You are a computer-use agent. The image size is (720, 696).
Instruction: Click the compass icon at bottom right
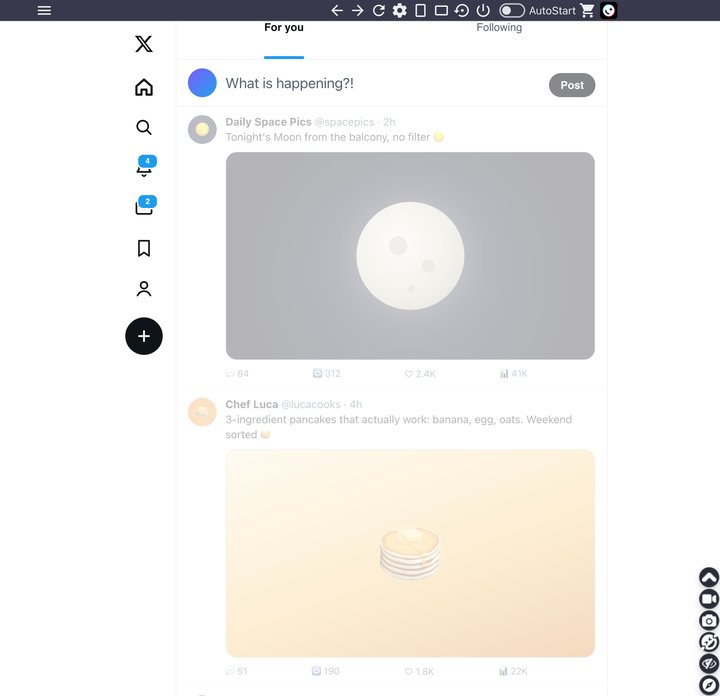(x=709, y=685)
